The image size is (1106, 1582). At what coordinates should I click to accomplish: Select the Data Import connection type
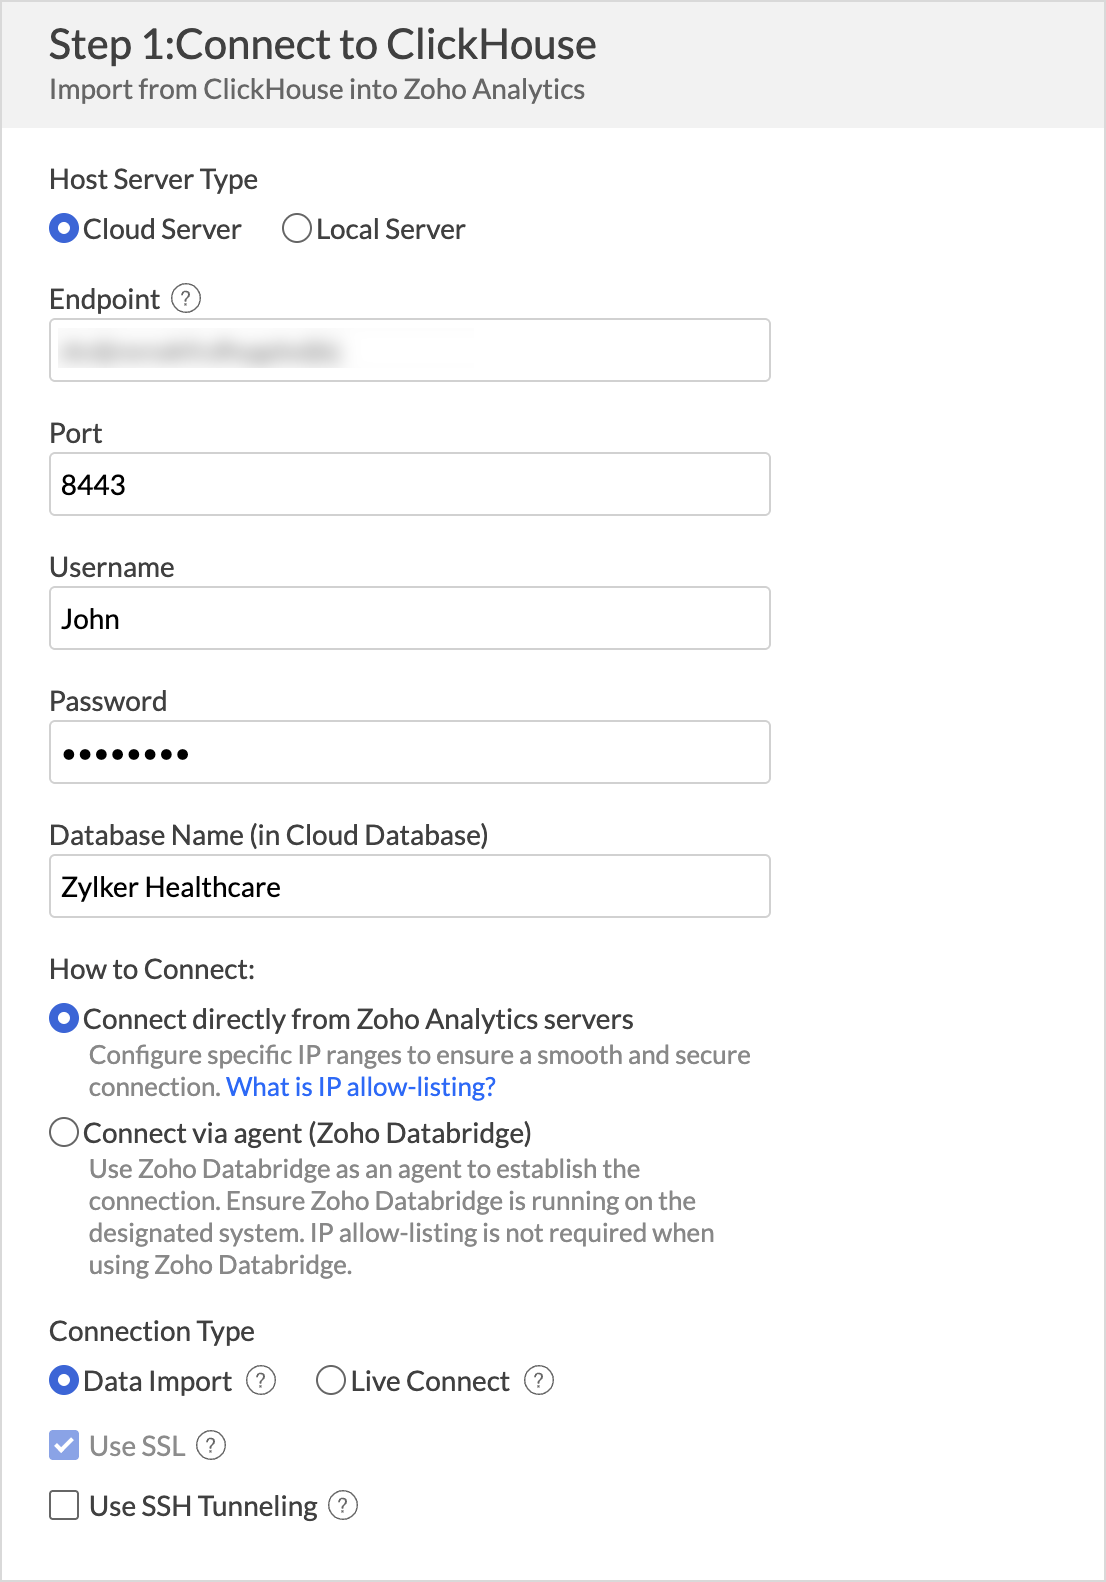click(x=64, y=1381)
